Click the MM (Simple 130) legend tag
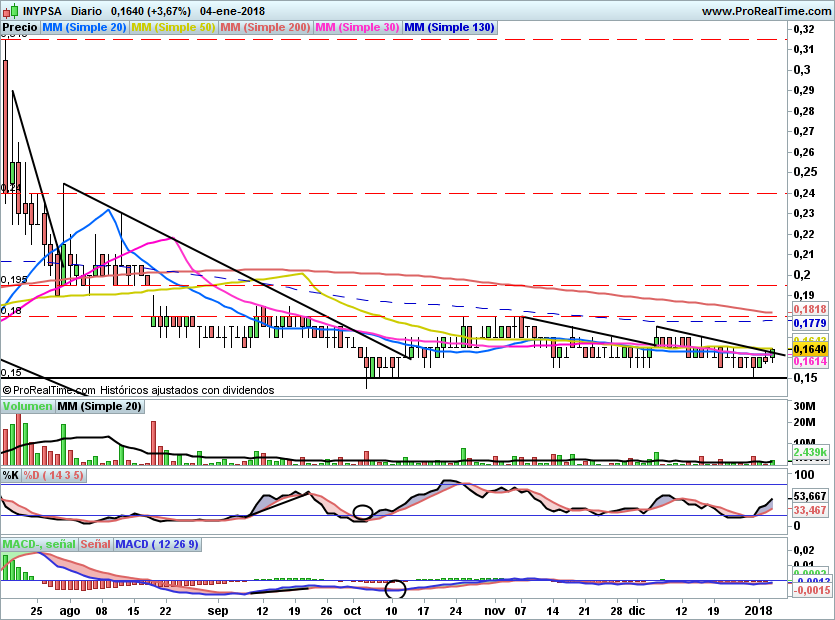Viewport: 835px width, 620px height. point(449,28)
